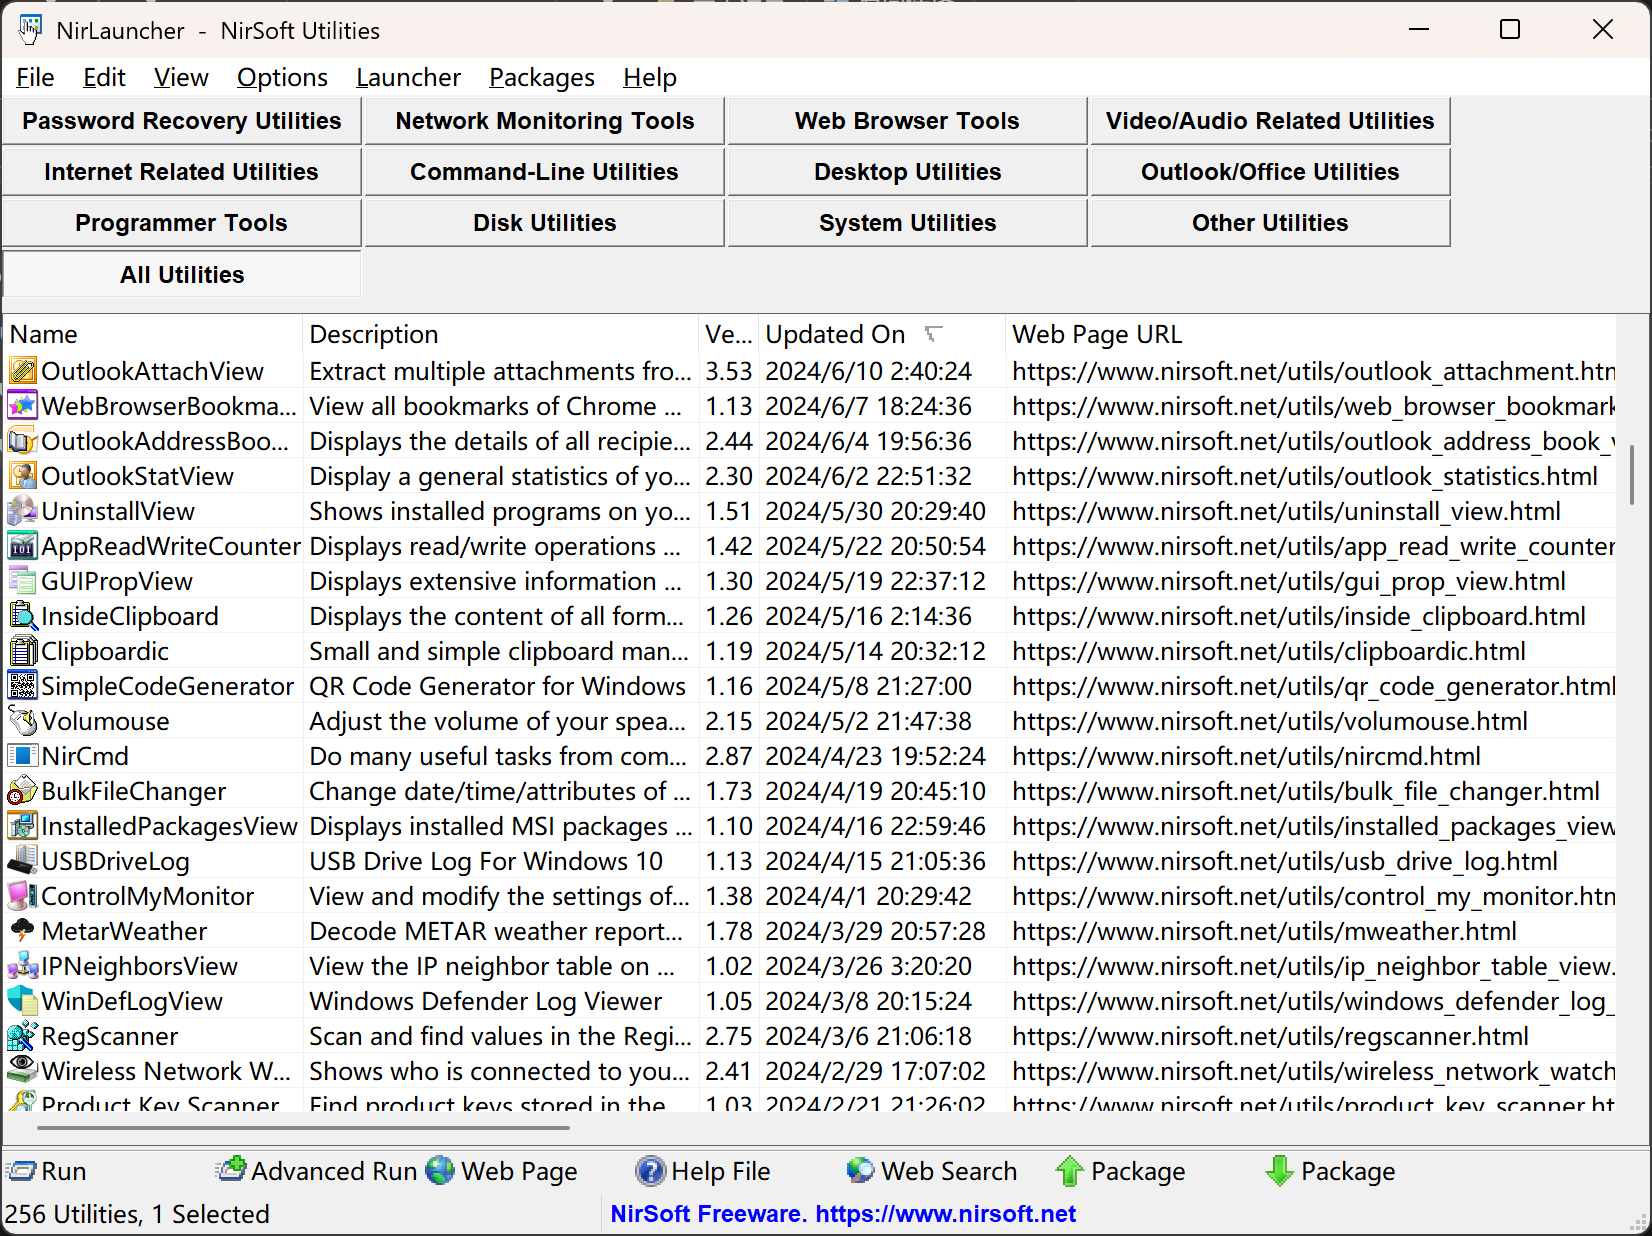Click the ControlMyMonitor row icon
Image resolution: width=1652 pixels, height=1236 pixels.
click(22, 896)
